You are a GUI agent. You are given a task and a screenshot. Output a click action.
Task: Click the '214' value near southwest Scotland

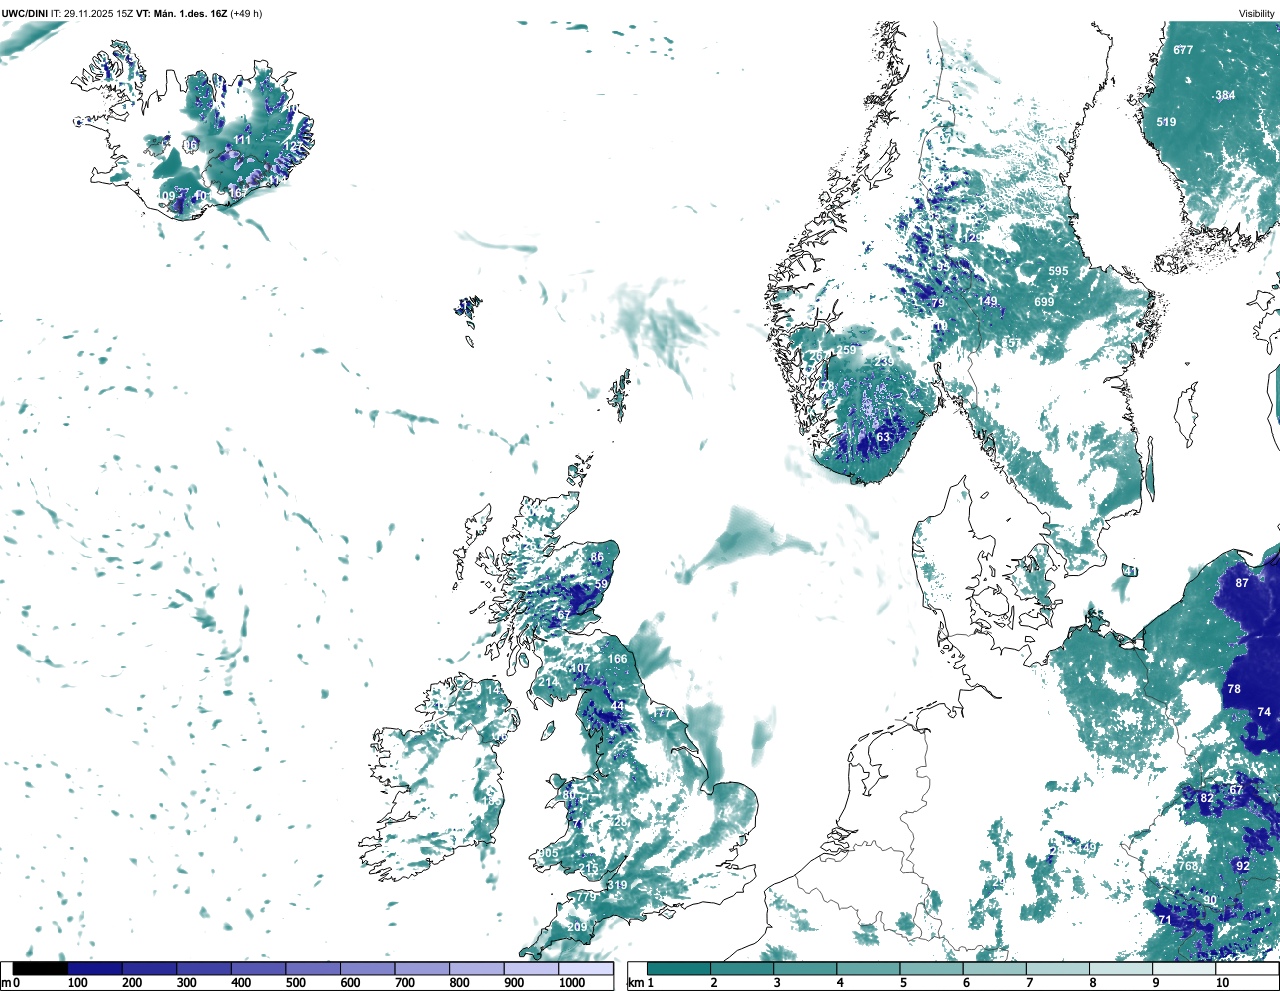click(x=549, y=682)
